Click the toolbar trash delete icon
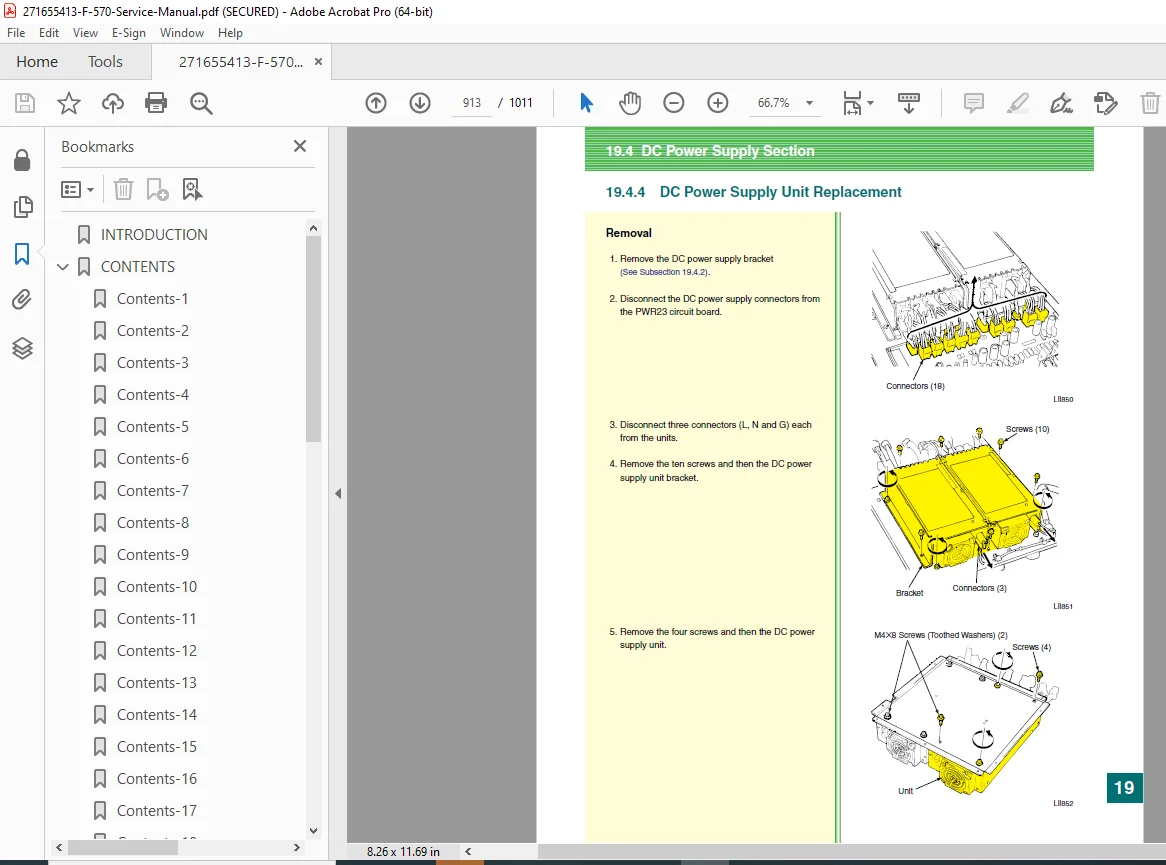The width and height of the screenshot is (1166, 865). tap(1150, 103)
